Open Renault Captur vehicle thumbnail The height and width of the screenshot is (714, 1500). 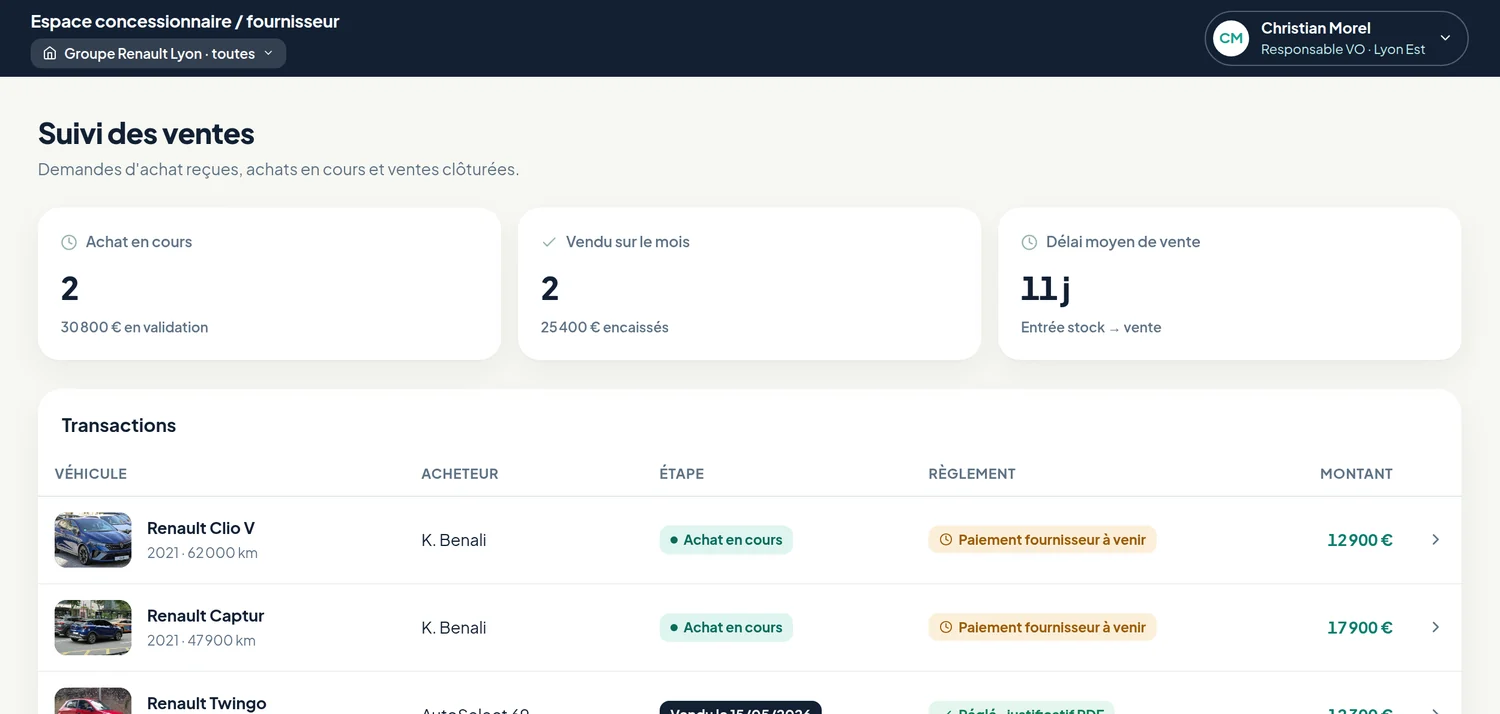pyautogui.click(x=93, y=628)
